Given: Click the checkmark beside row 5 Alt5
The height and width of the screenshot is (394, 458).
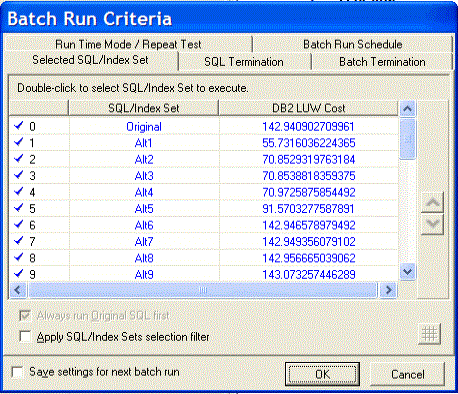Looking at the screenshot, I should [19, 208].
